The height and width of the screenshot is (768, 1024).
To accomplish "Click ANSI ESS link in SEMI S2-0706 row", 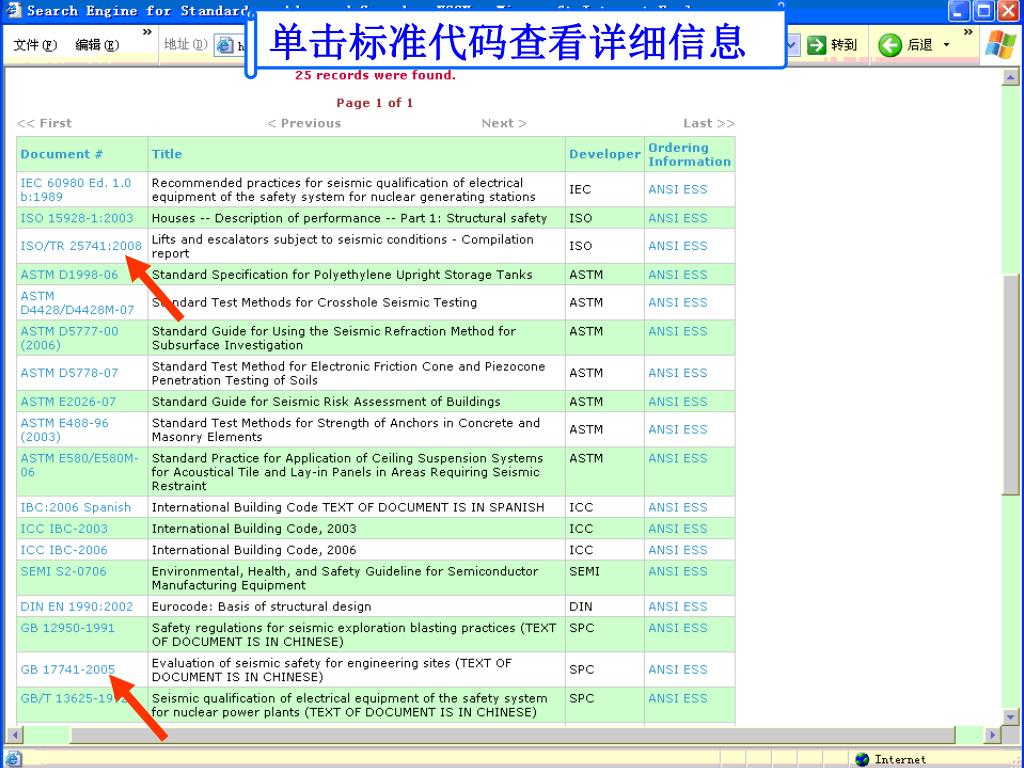I will pyautogui.click(x=678, y=571).
